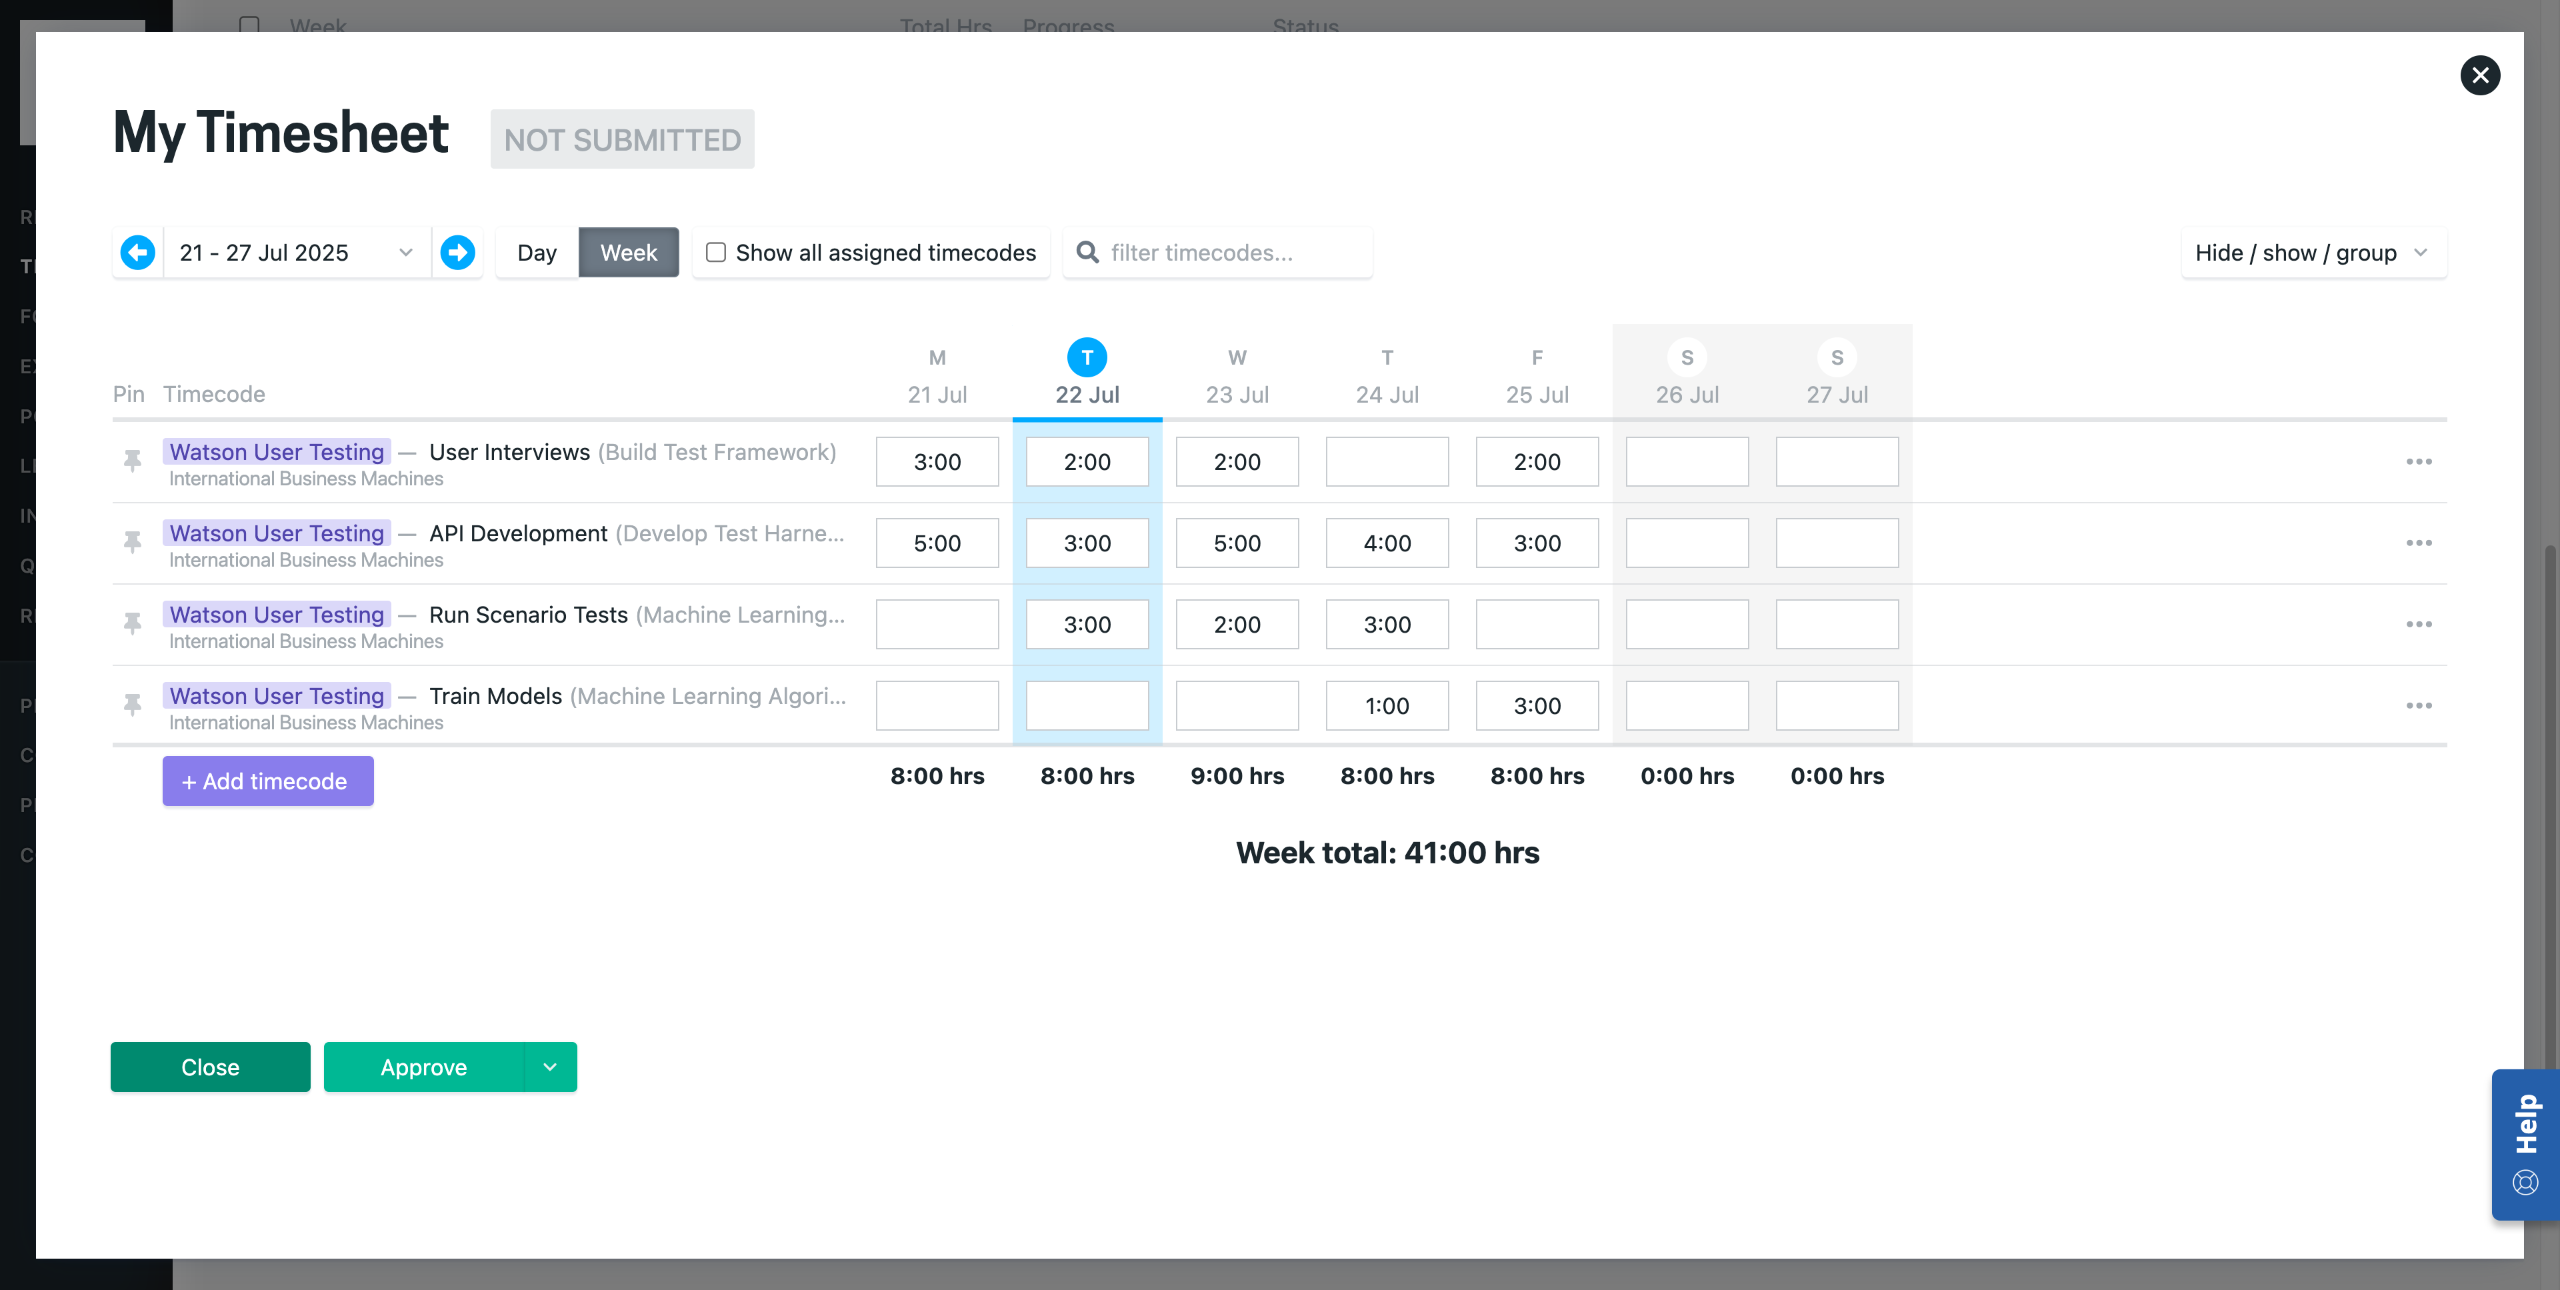Click the Add timecode button

[268, 781]
